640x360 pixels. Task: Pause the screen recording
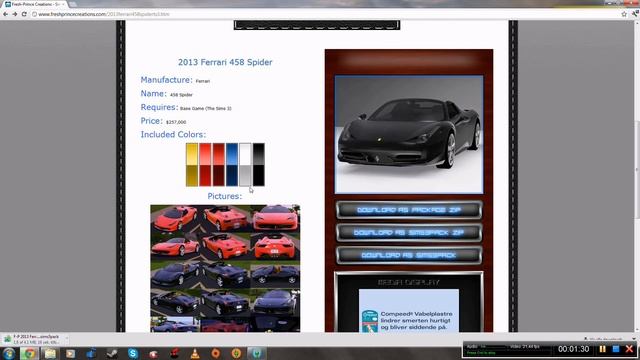(602, 349)
